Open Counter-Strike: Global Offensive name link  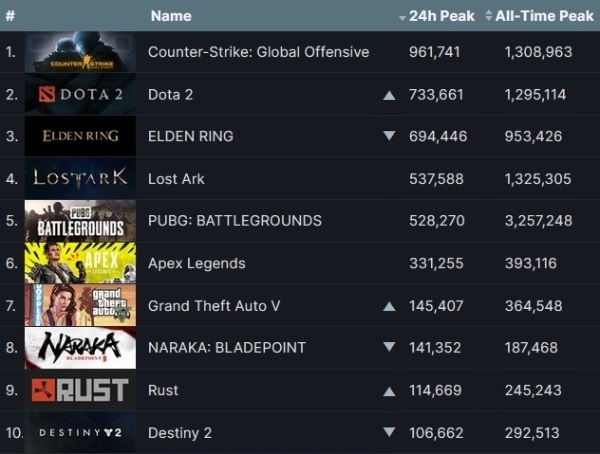258,52
